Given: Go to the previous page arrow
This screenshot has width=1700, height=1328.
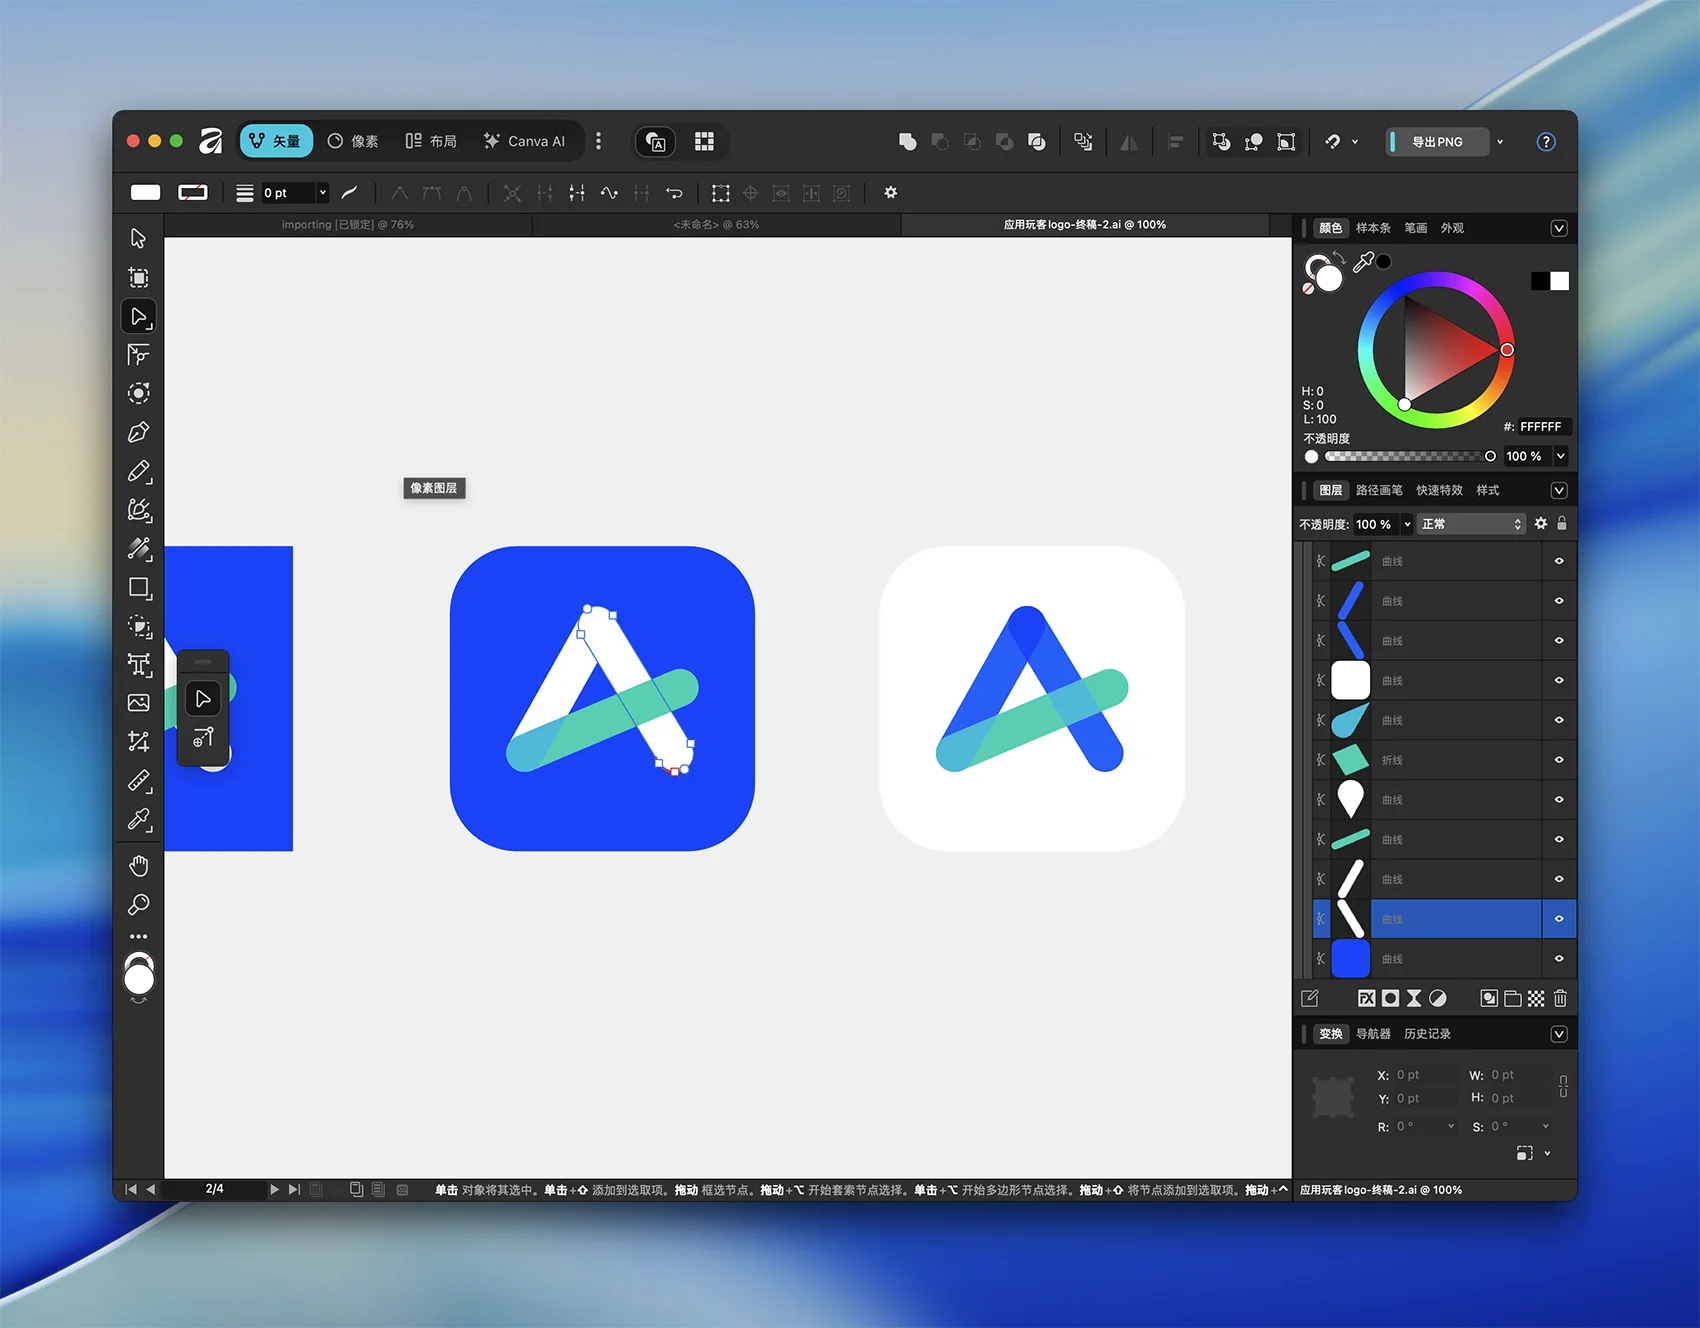Looking at the screenshot, I should coord(151,1189).
